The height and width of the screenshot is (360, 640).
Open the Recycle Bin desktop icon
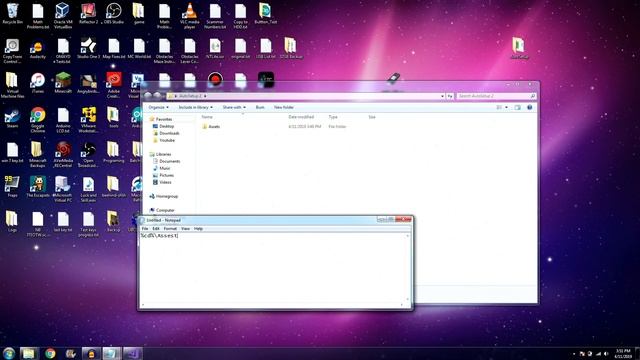[x=12, y=13]
